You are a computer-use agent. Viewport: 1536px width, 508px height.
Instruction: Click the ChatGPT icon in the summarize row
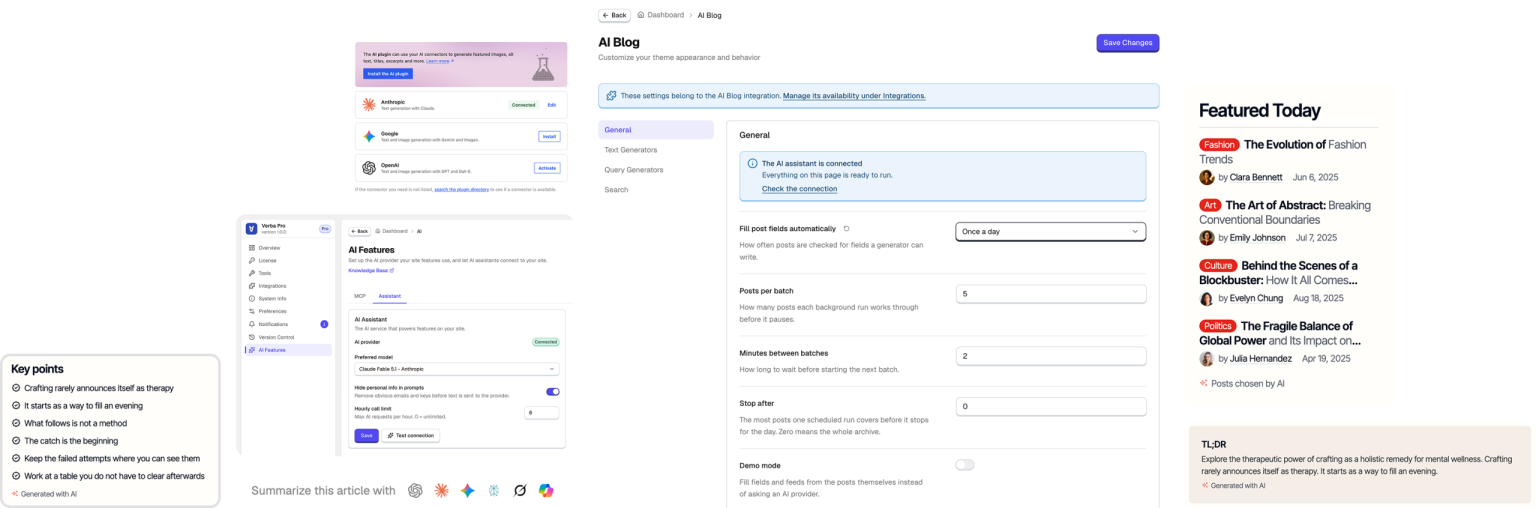415,490
